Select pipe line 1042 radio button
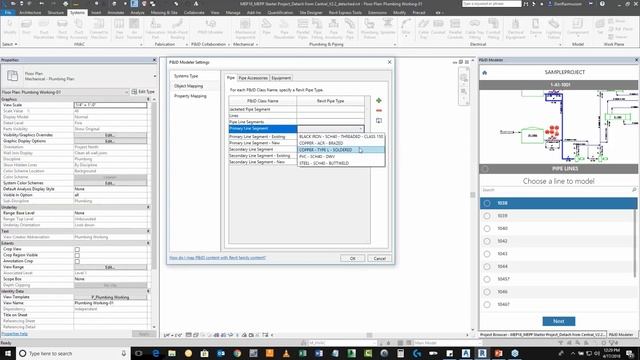The image size is (640, 360). point(487,241)
